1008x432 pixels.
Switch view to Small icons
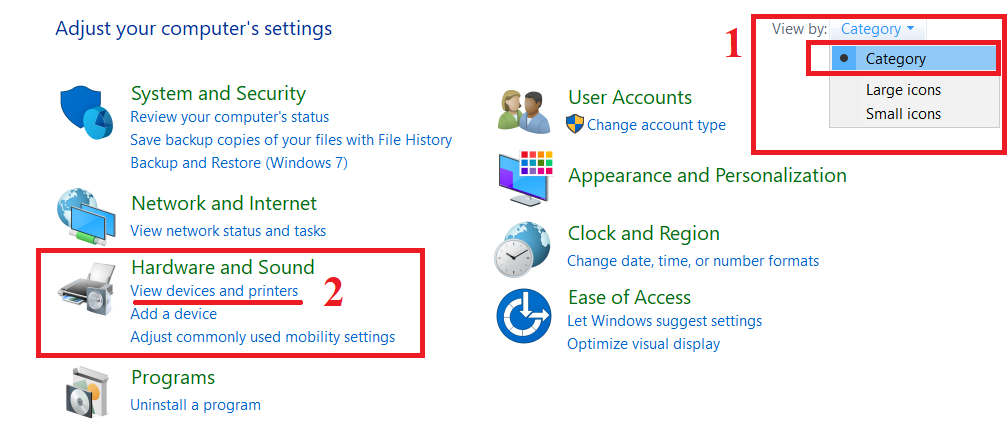tap(903, 114)
